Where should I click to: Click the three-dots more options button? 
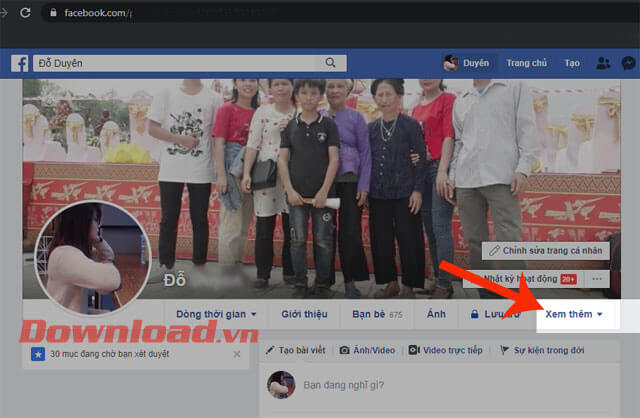(597, 279)
